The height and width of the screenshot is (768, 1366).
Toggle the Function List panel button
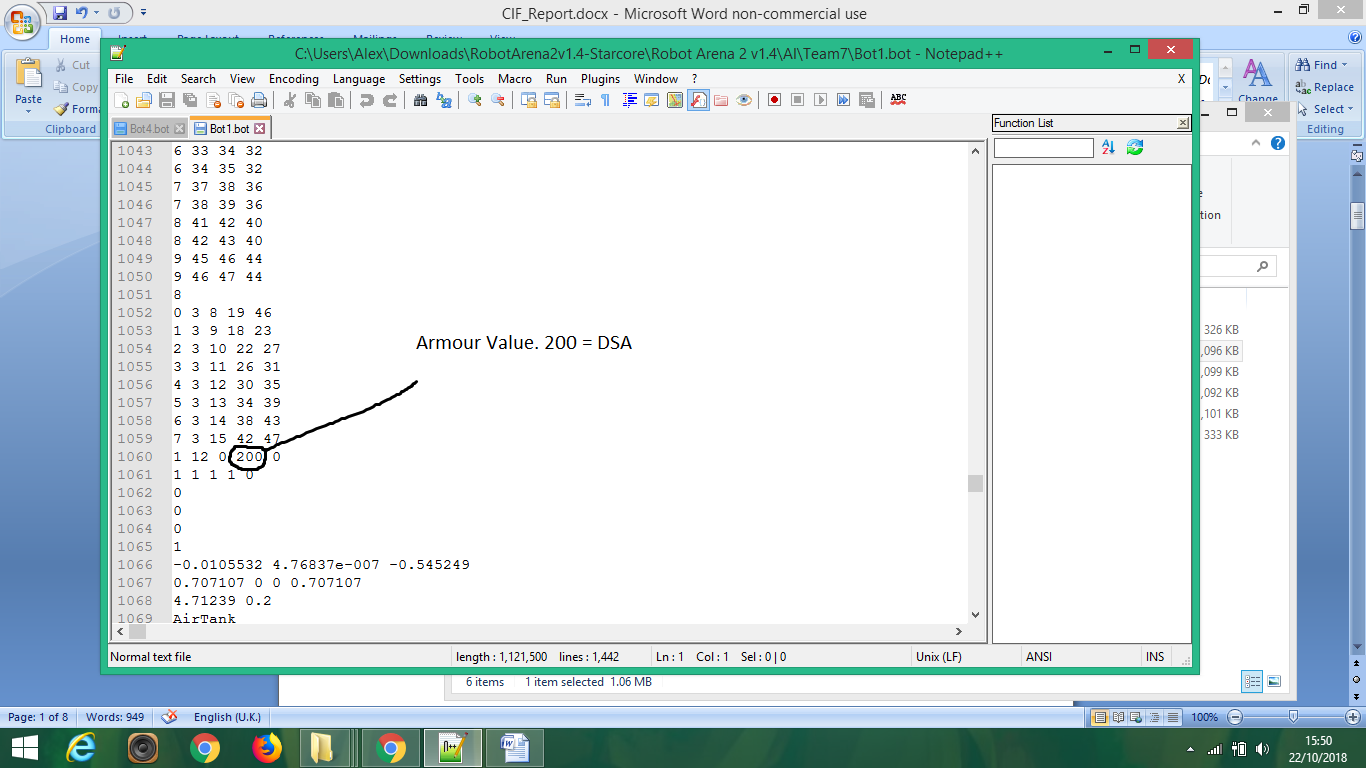point(698,100)
